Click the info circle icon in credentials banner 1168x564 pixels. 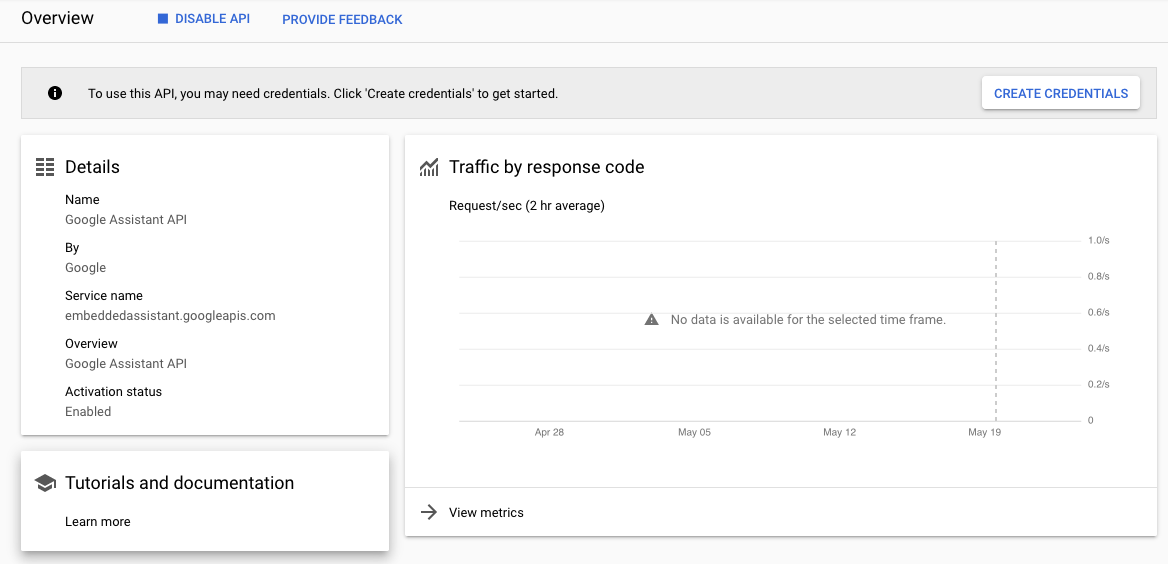[x=54, y=93]
